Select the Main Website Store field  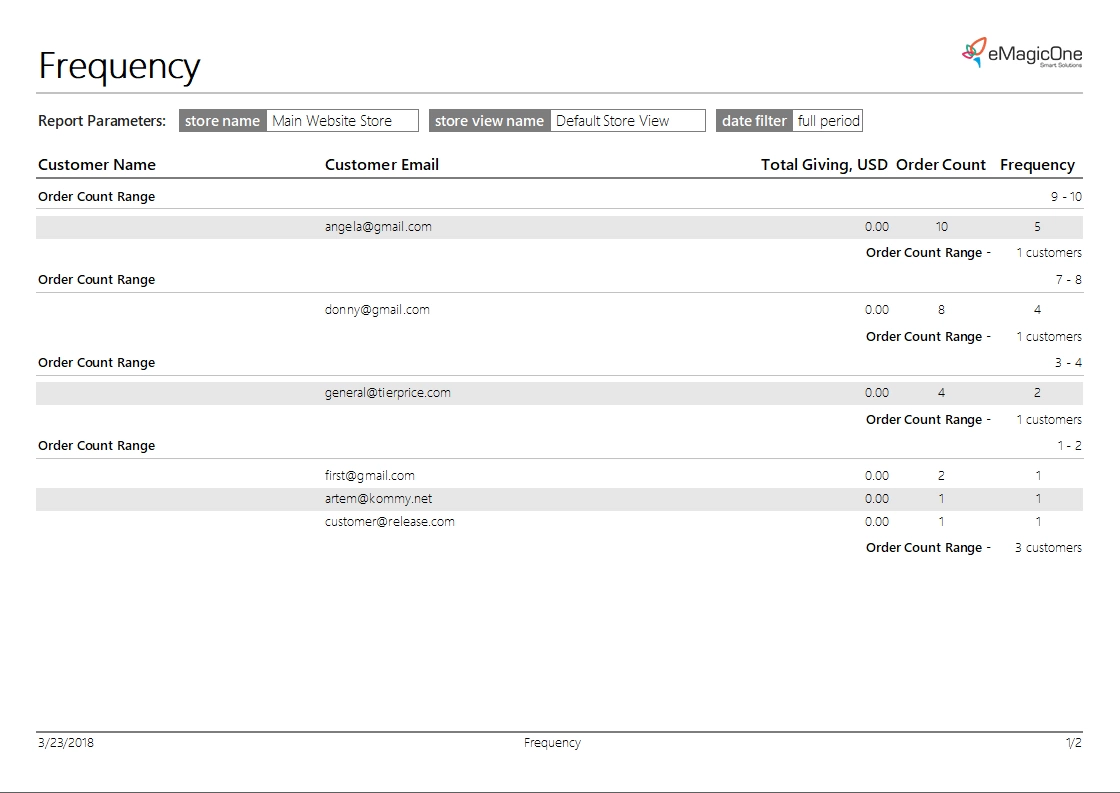click(x=342, y=121)
